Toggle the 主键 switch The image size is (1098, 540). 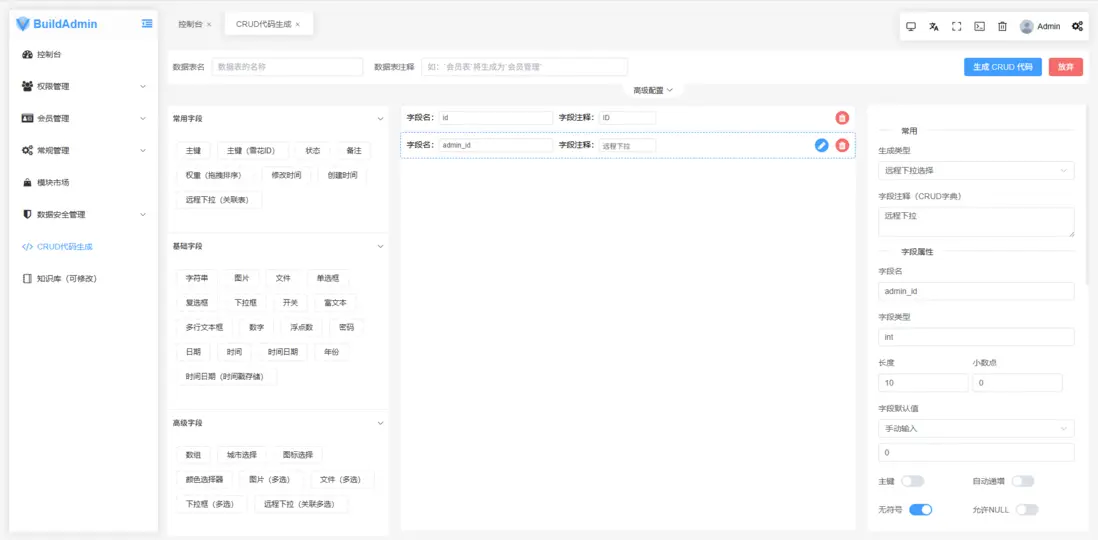pos(912,481)
